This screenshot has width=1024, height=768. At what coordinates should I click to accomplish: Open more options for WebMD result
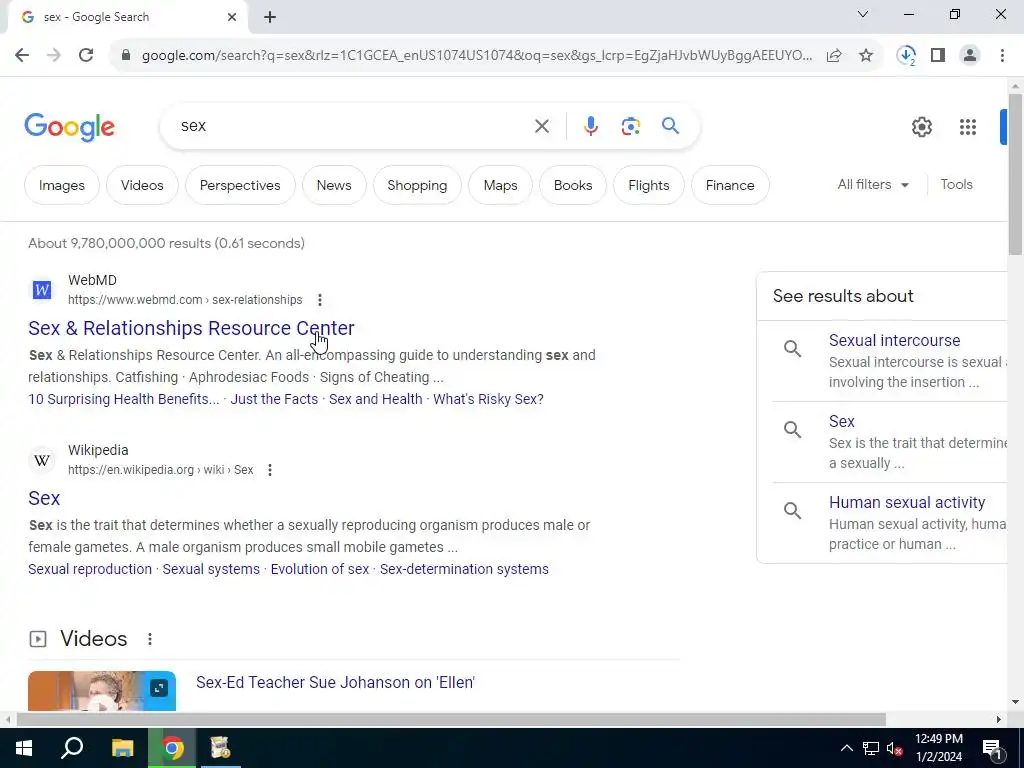coord(319,300)
